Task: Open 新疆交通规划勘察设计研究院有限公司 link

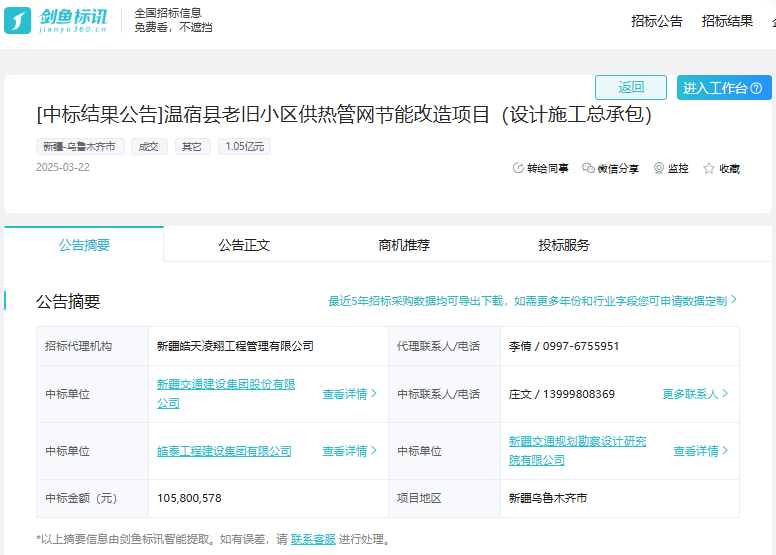Action: (x=578, y=451)
